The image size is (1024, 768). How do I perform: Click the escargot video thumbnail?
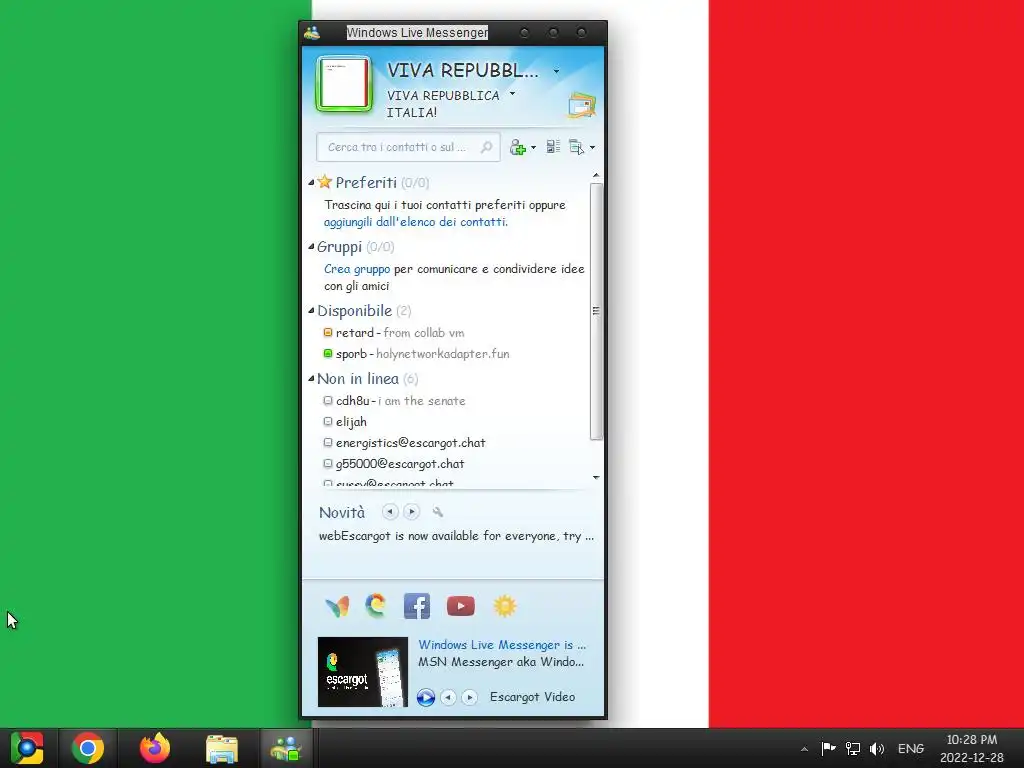362,672
